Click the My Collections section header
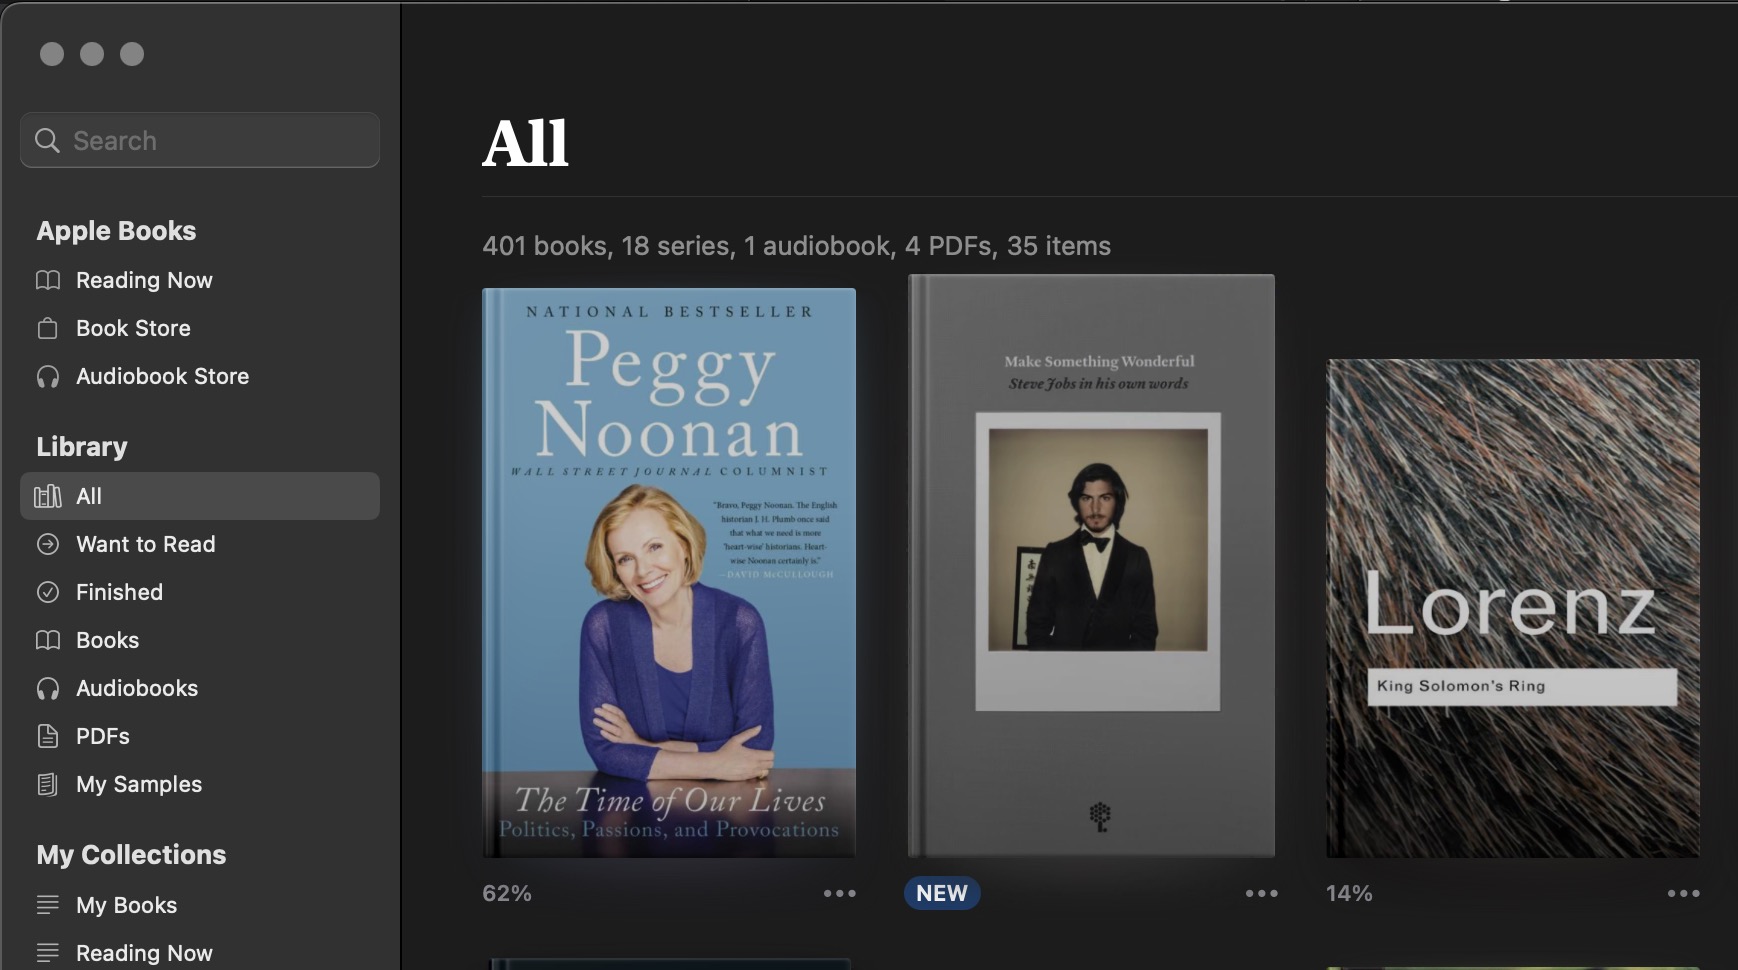This screenshot has height=970, width=1738. tap(131, 855)
